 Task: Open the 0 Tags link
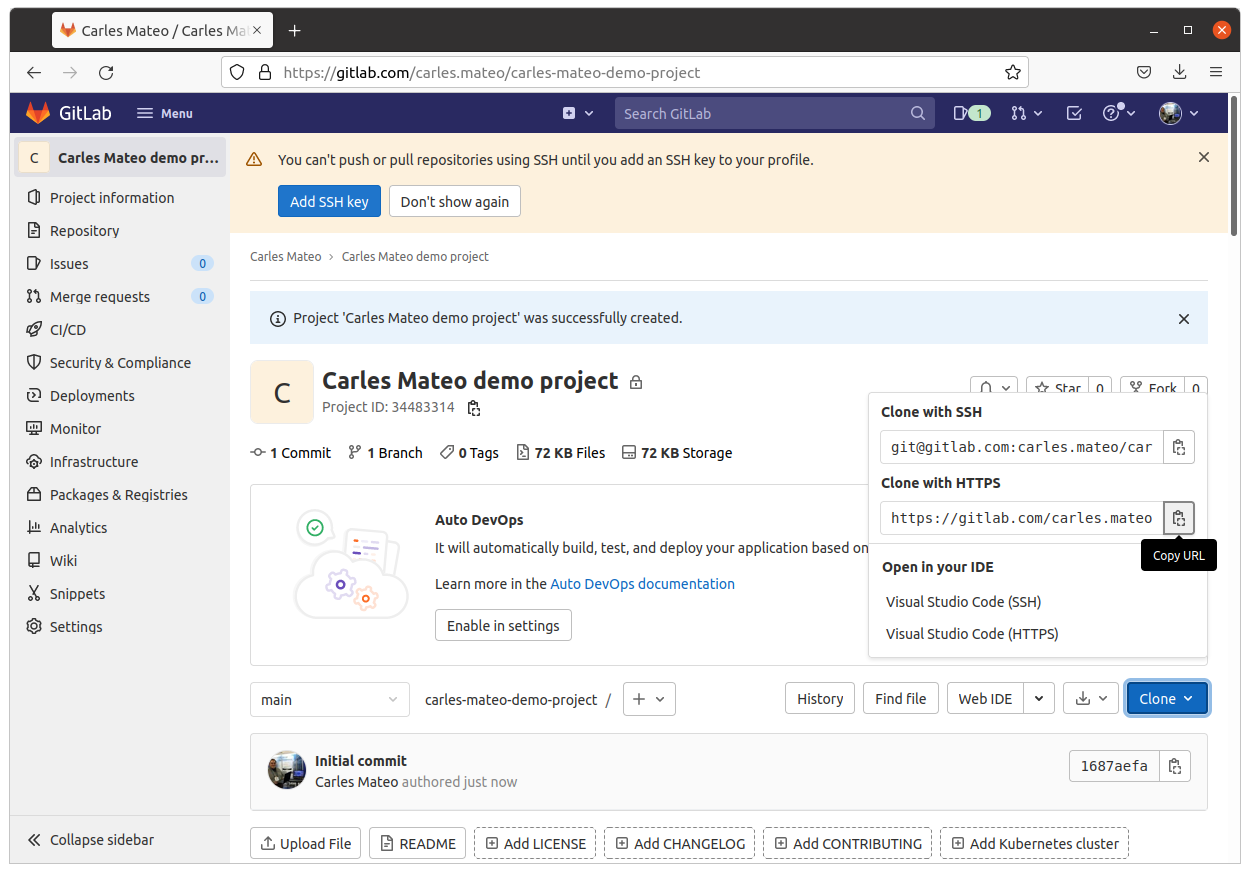pyautogui.click(x=469, y=453)
